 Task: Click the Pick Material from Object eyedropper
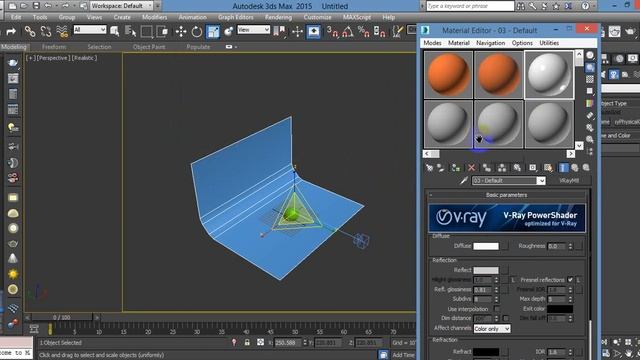(464, 180)
